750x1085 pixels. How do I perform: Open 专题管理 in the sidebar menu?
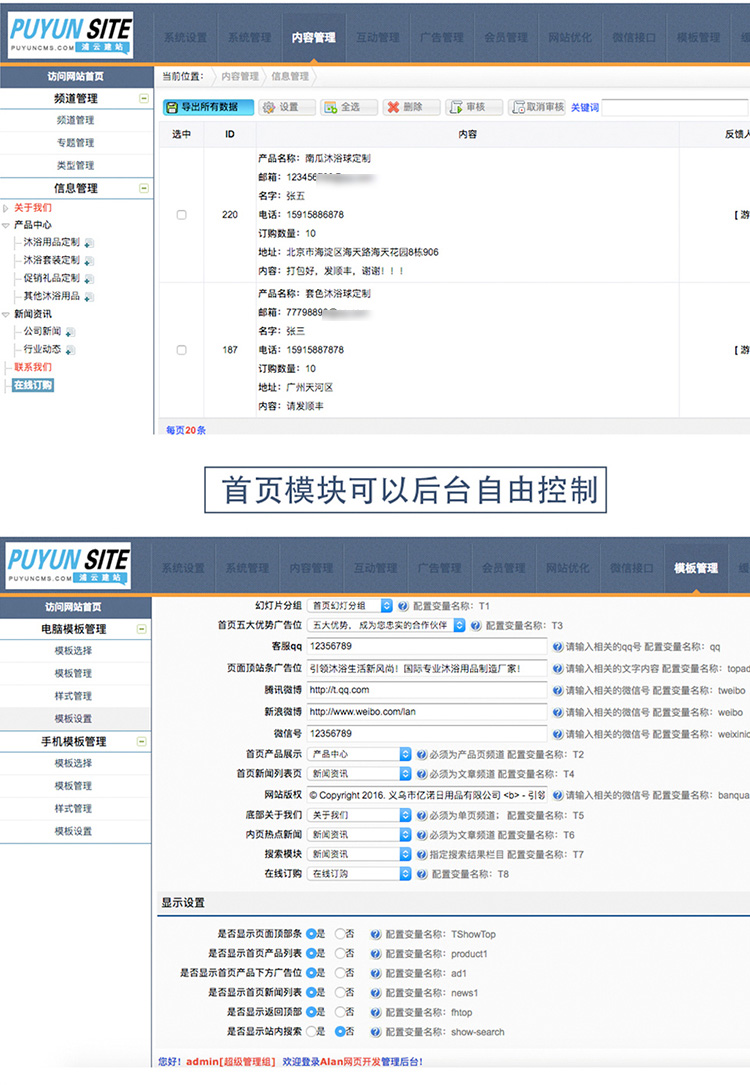click(75, 143)
